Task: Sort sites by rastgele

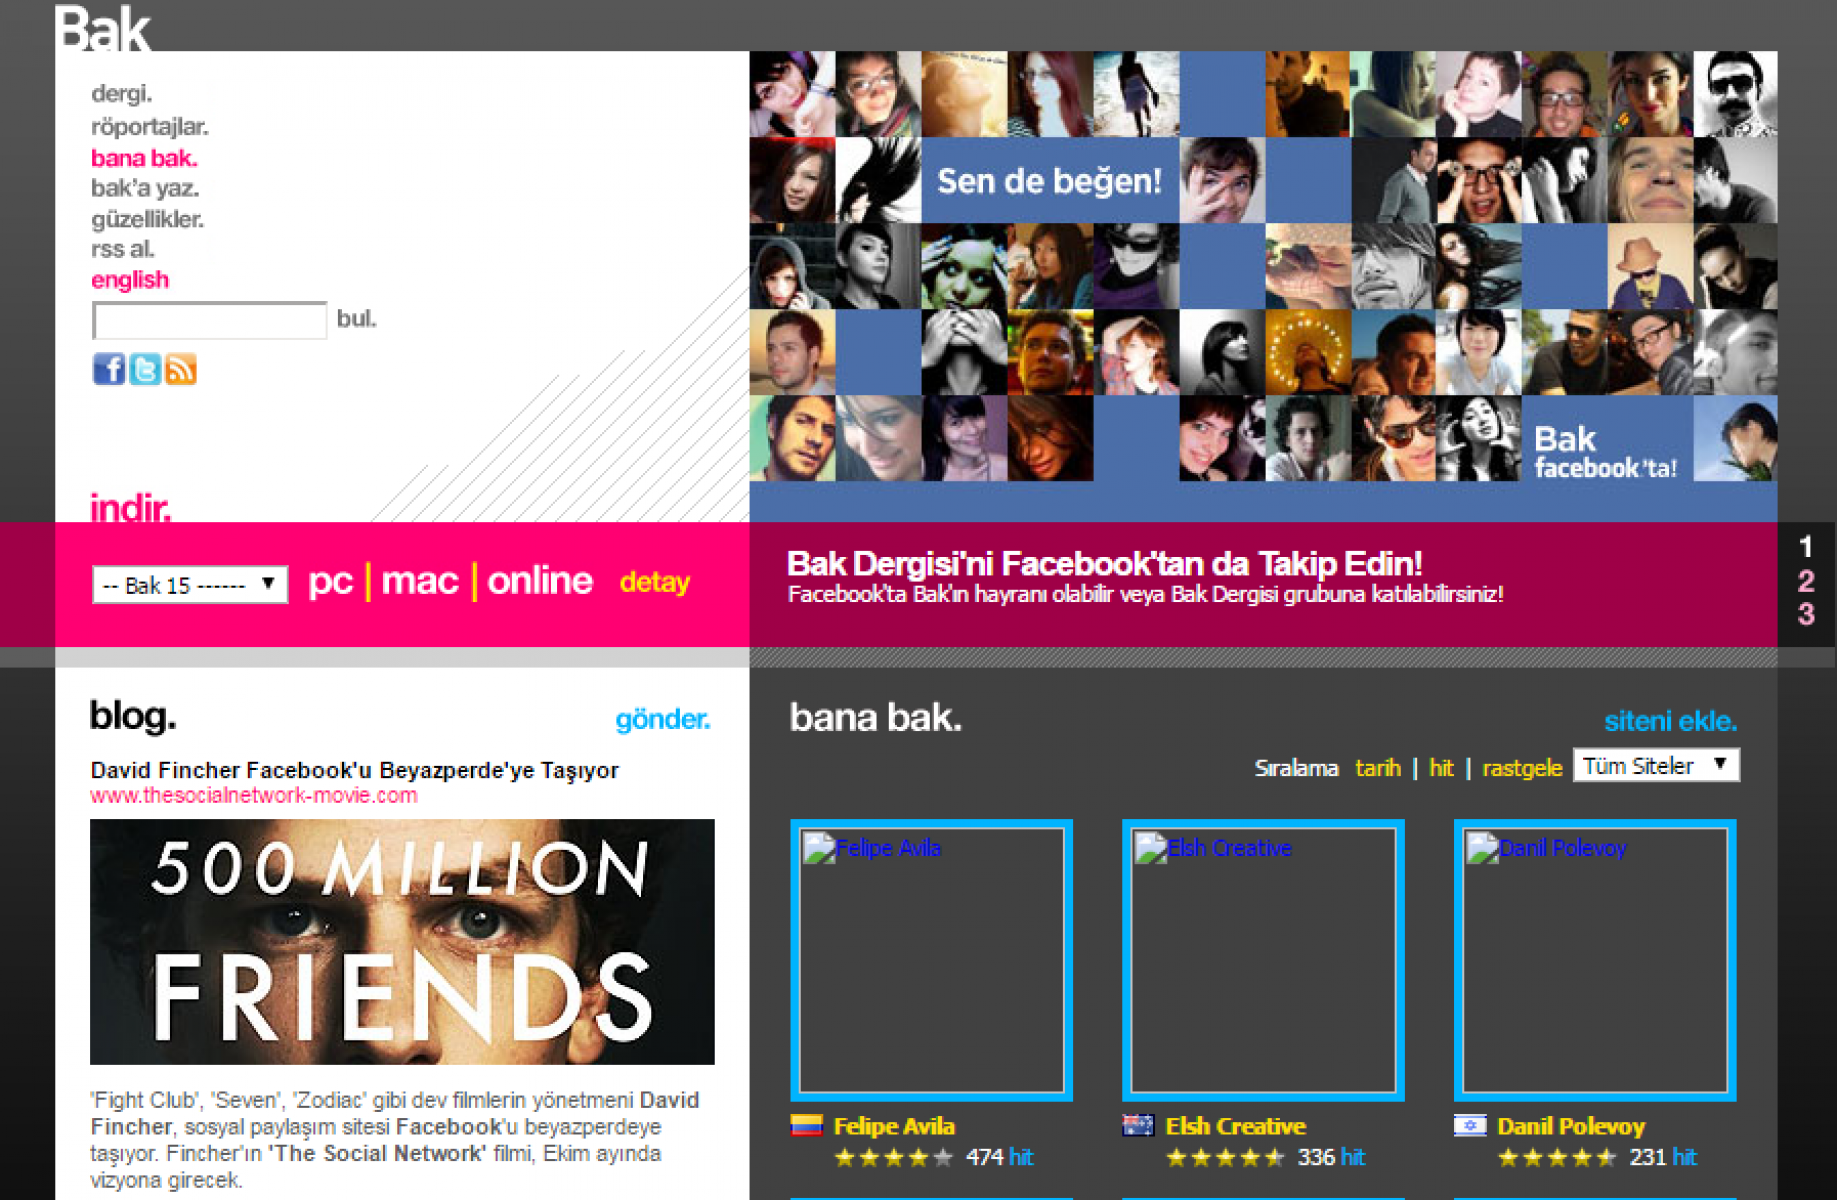Action: click(x=1521, y=768)
